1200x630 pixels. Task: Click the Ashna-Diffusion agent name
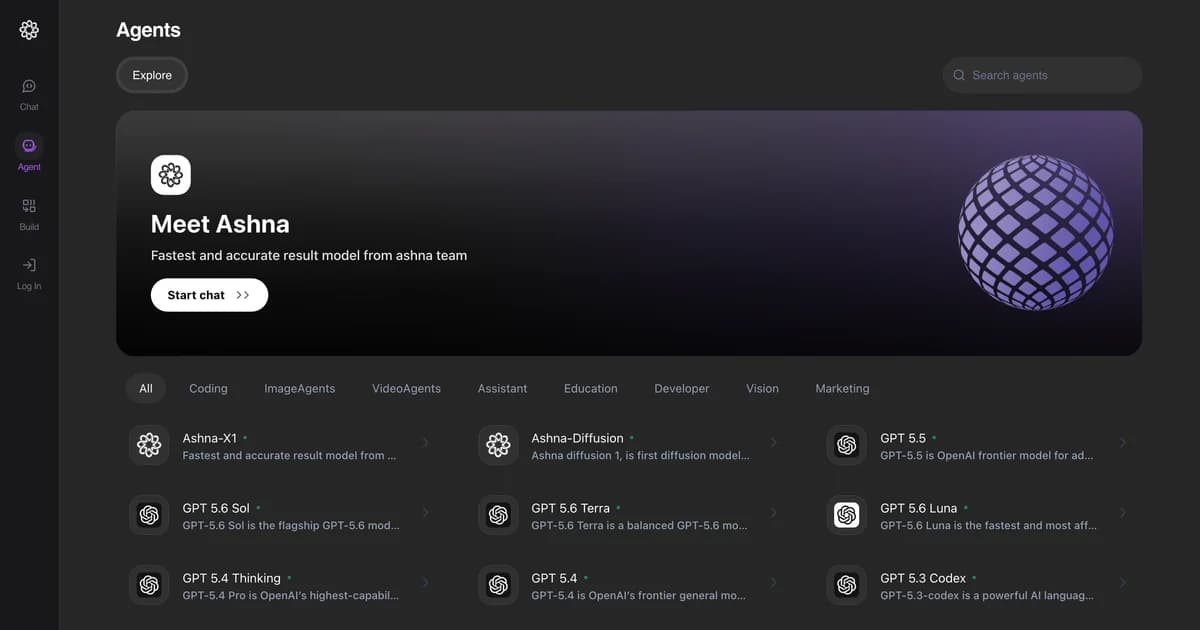577,438
